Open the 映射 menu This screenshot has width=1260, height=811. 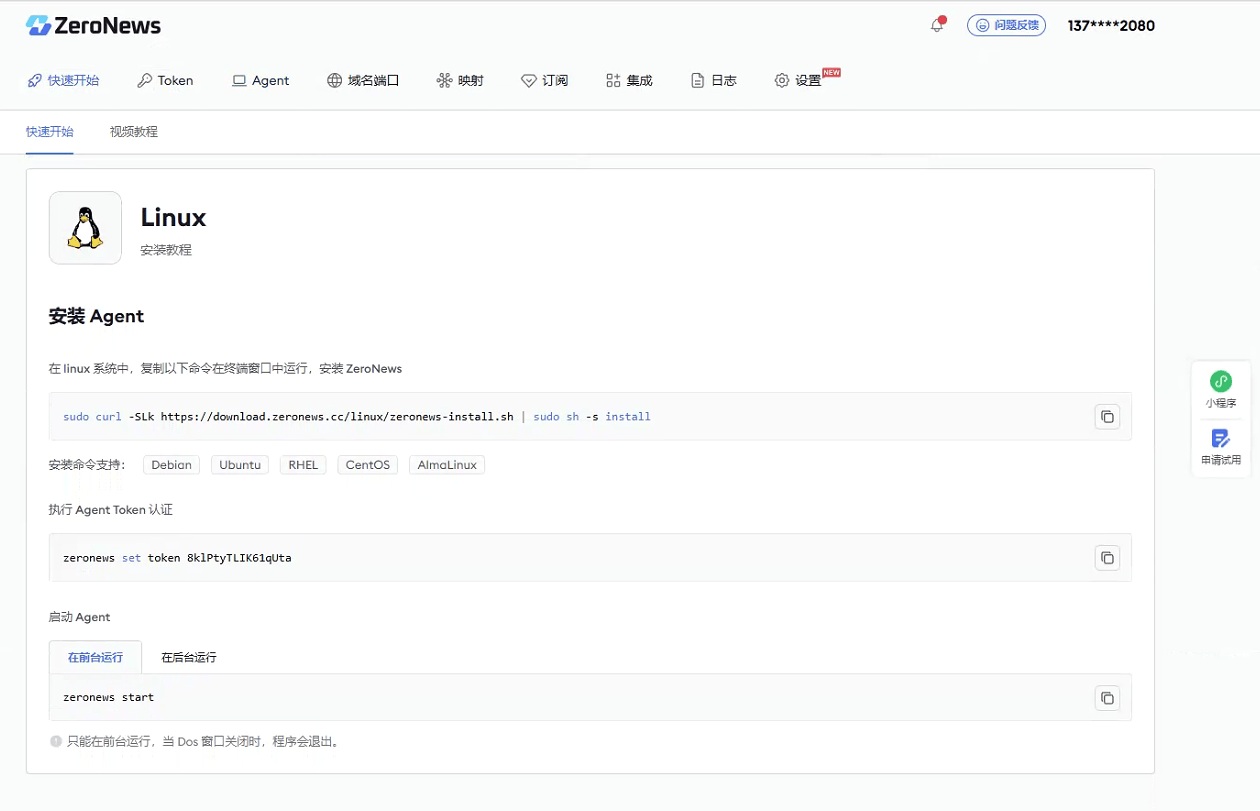point(460,80)
